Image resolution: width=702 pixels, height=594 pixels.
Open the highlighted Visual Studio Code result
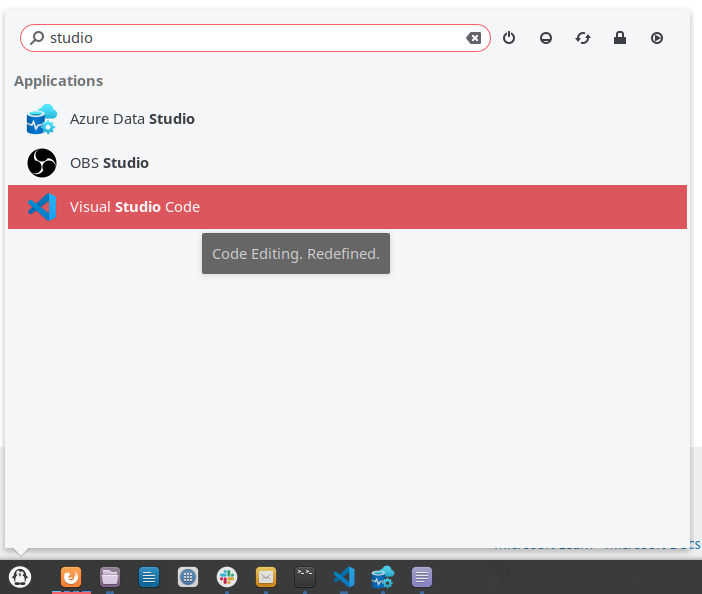(347, 207)
